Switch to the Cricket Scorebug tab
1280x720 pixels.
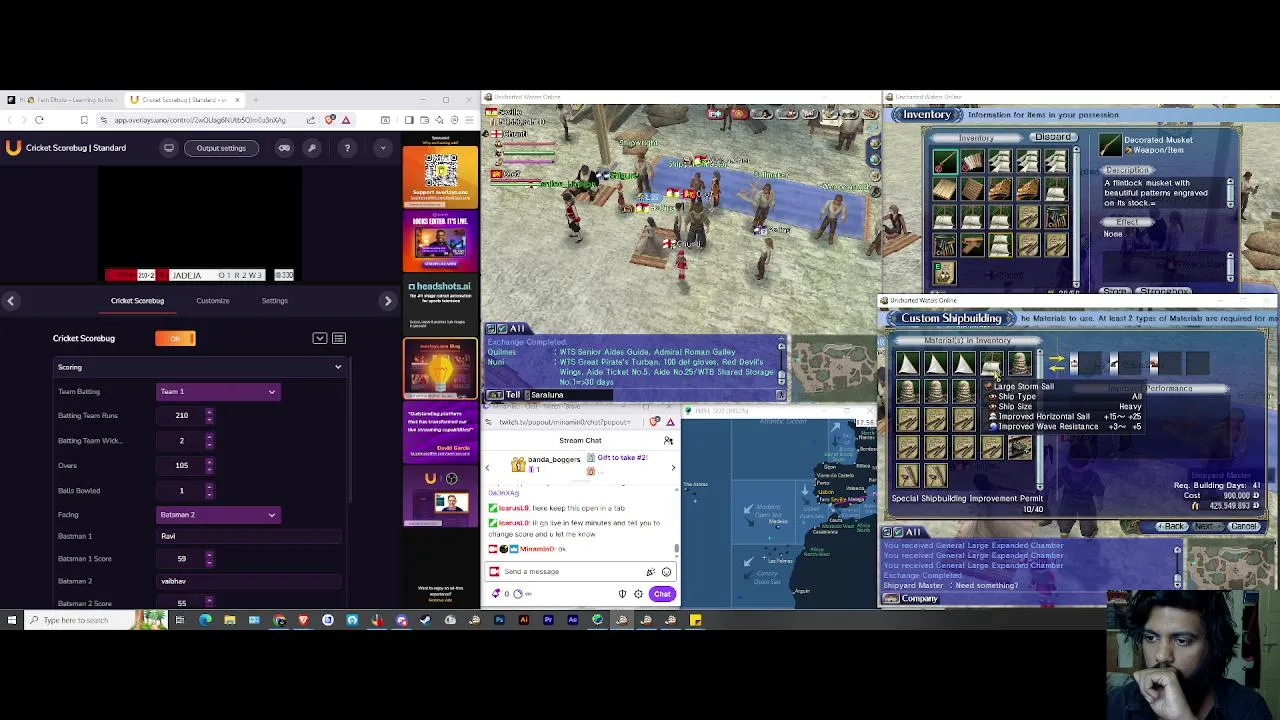[x=137, y=300]
